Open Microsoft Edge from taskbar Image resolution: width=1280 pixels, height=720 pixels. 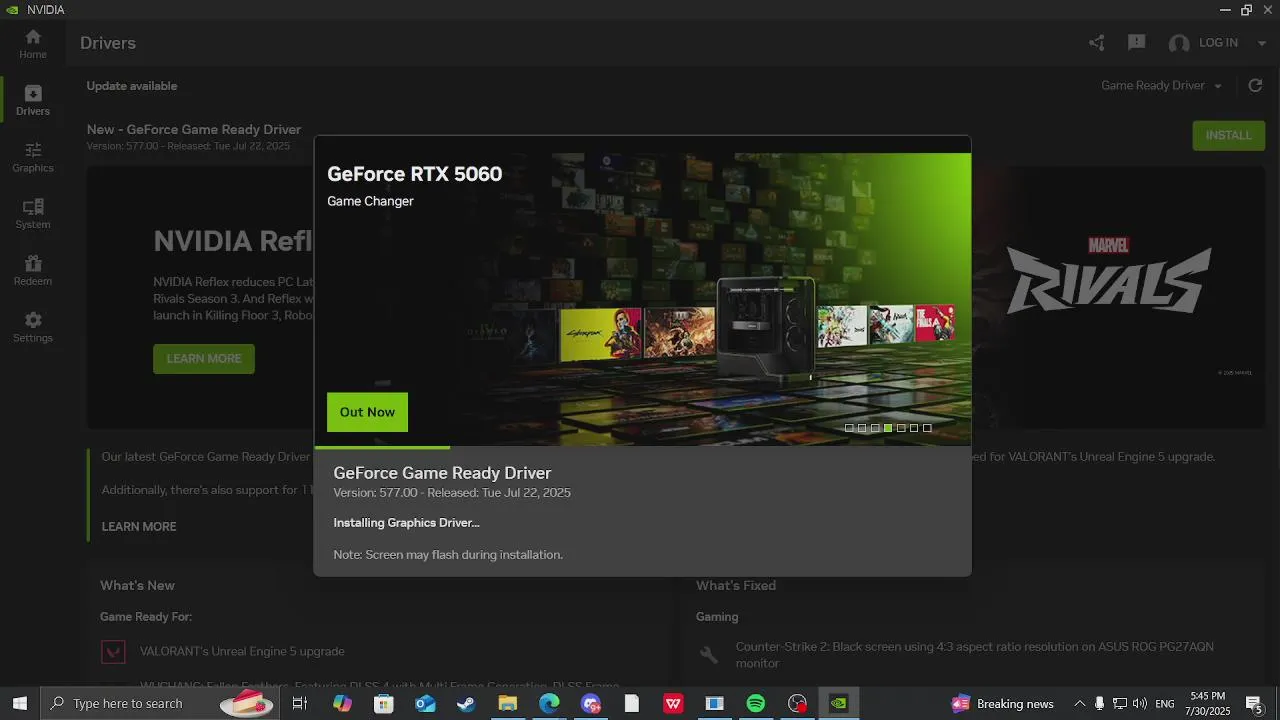click(x=549, y=704)
